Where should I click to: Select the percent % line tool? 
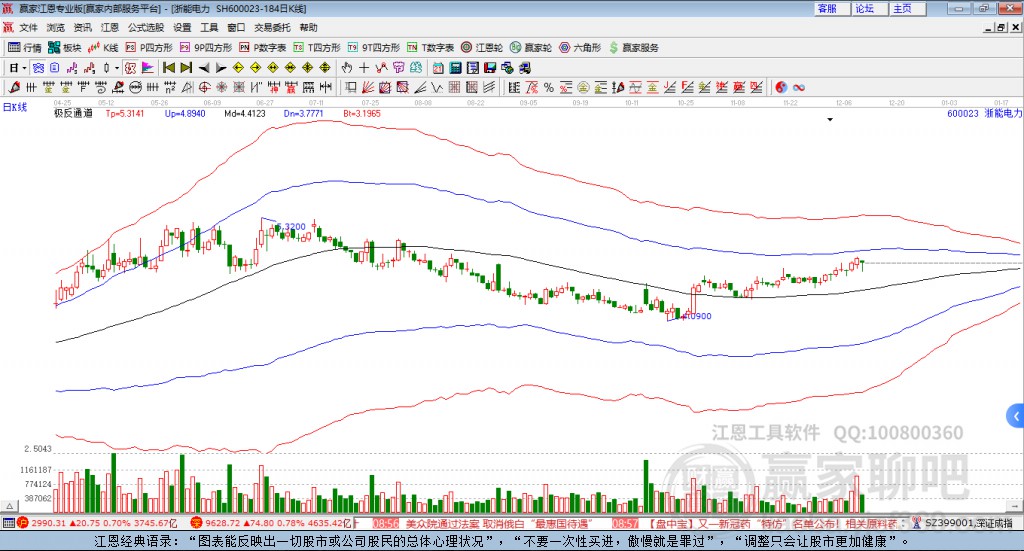tap(549, 87)
